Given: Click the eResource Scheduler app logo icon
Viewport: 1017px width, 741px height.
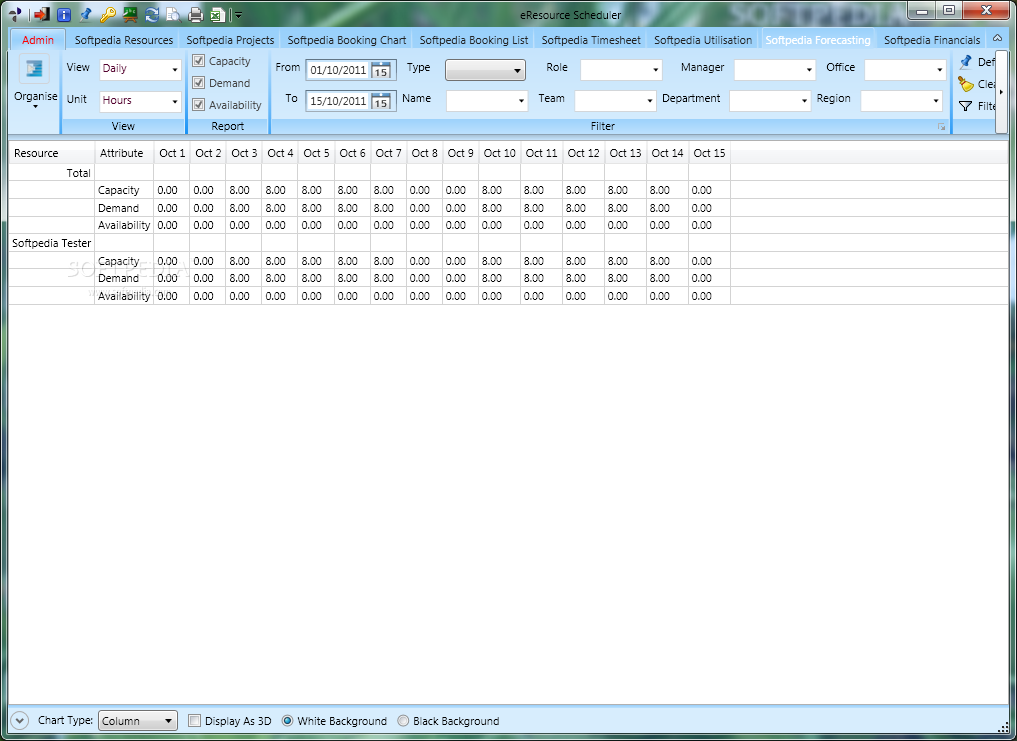Looking at the screenshot, I should coord(16,14).
